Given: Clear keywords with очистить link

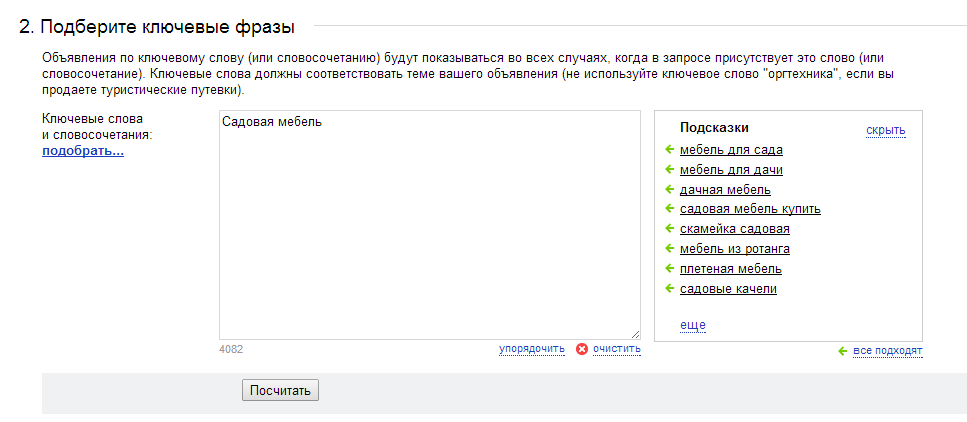Looking at the screenshot, I should click(617, 349).
